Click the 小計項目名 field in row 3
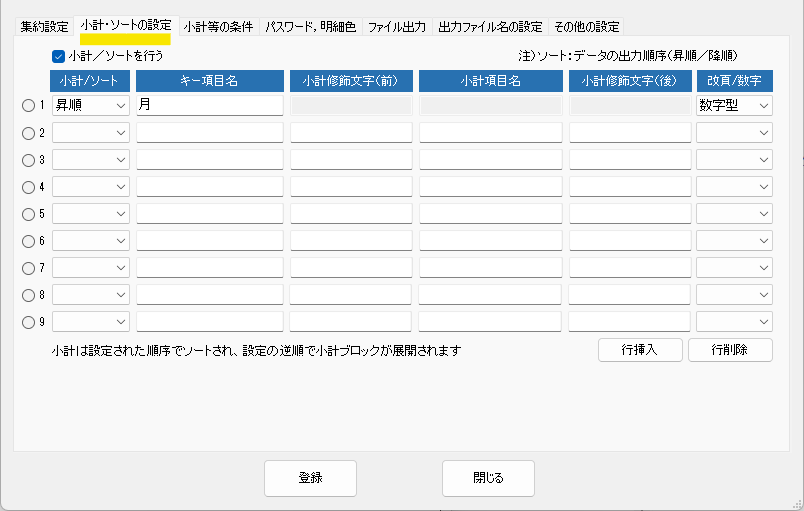This screenshot has width=804, height=511. tap(490, 159)
